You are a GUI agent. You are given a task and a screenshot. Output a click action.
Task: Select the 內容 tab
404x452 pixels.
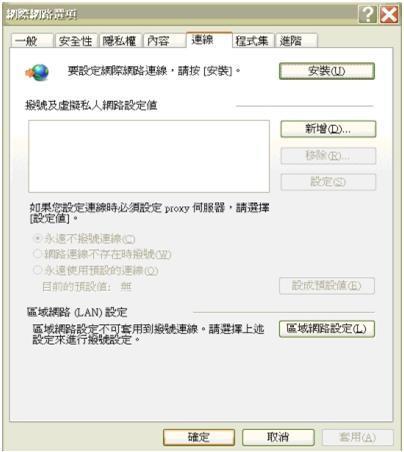click(164, 41)
